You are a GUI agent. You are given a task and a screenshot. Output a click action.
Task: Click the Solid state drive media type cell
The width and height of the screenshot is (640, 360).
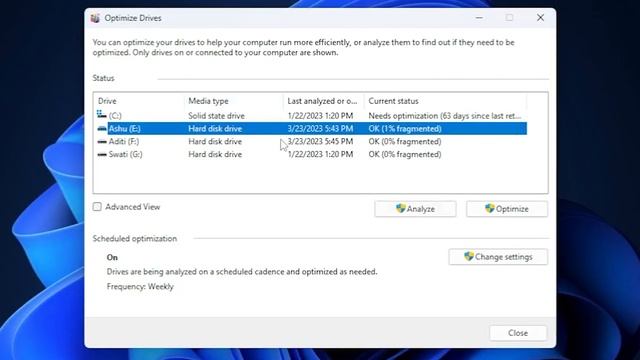(216, 116)
